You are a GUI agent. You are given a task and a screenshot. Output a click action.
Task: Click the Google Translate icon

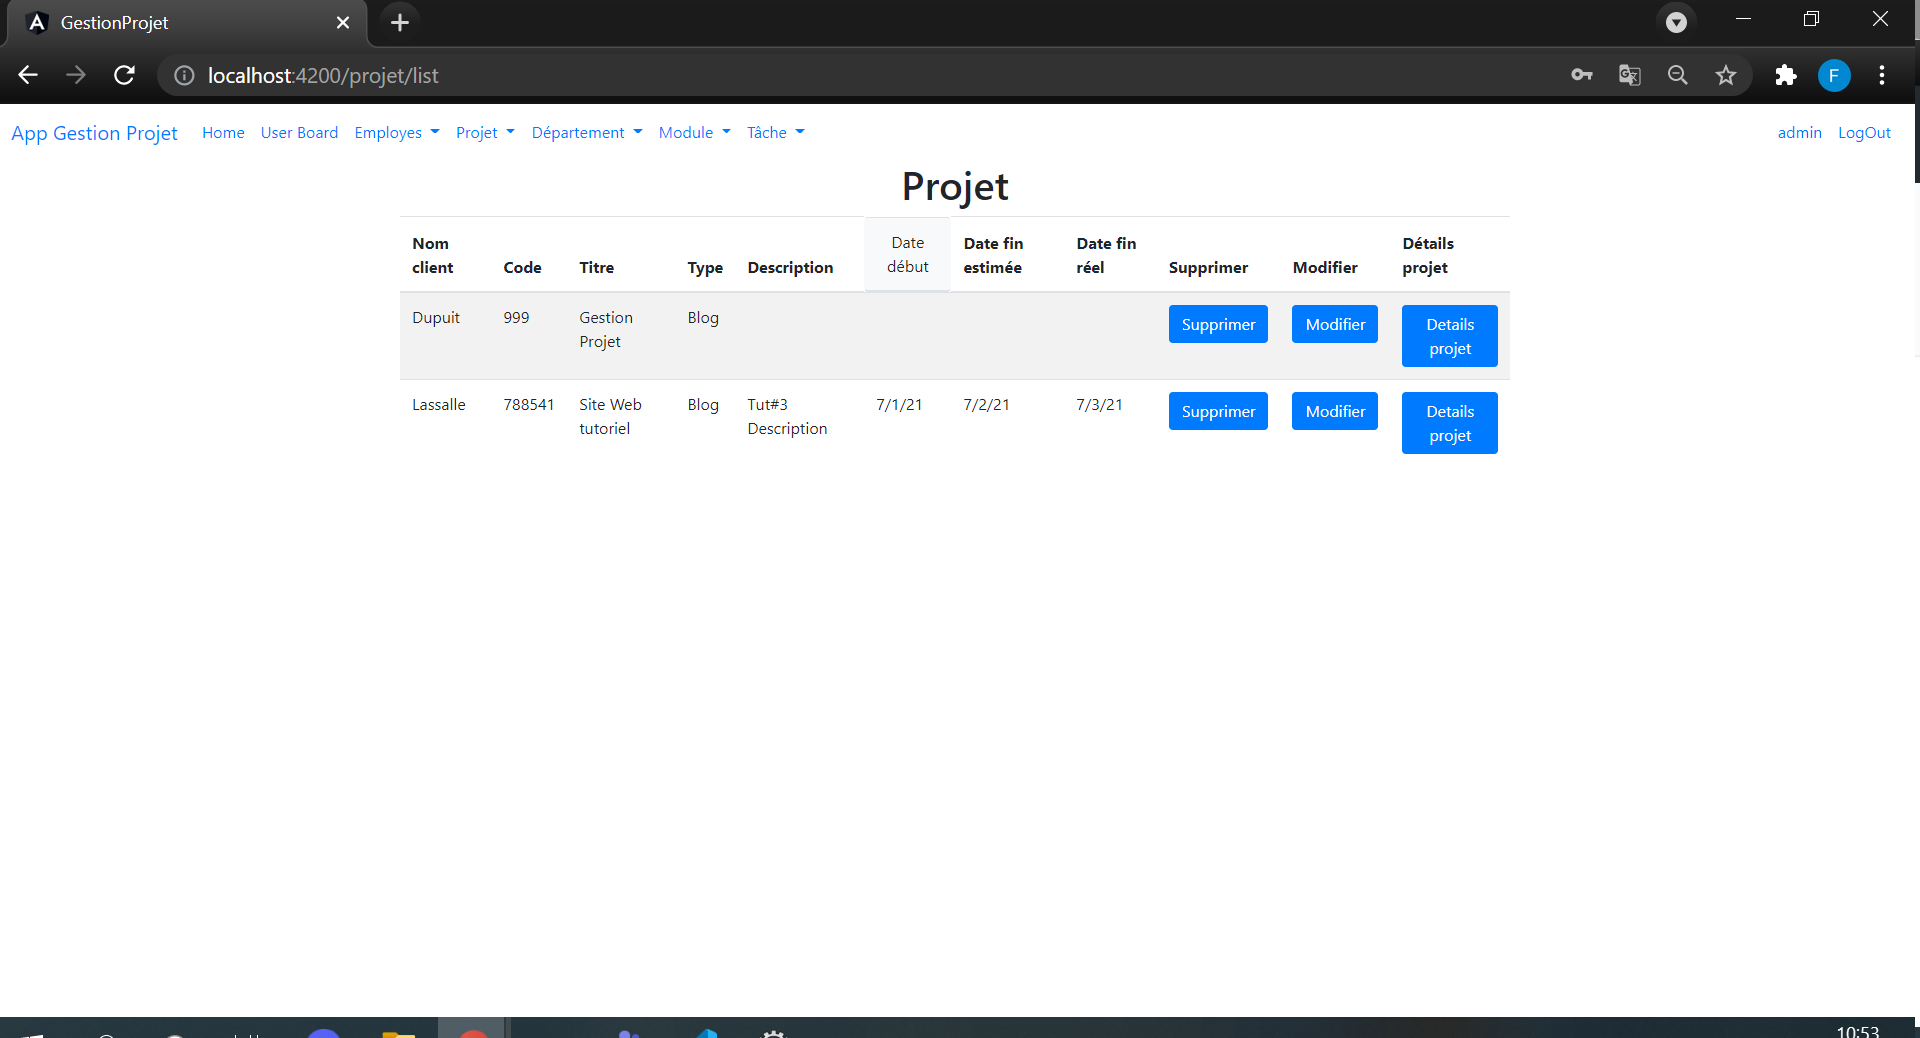1629,75
